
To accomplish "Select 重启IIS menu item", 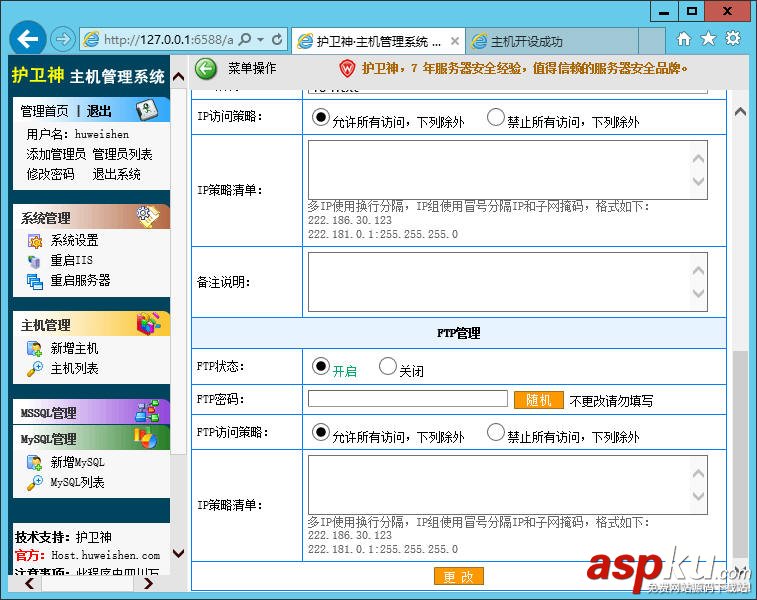I will [x=71, y=261].
